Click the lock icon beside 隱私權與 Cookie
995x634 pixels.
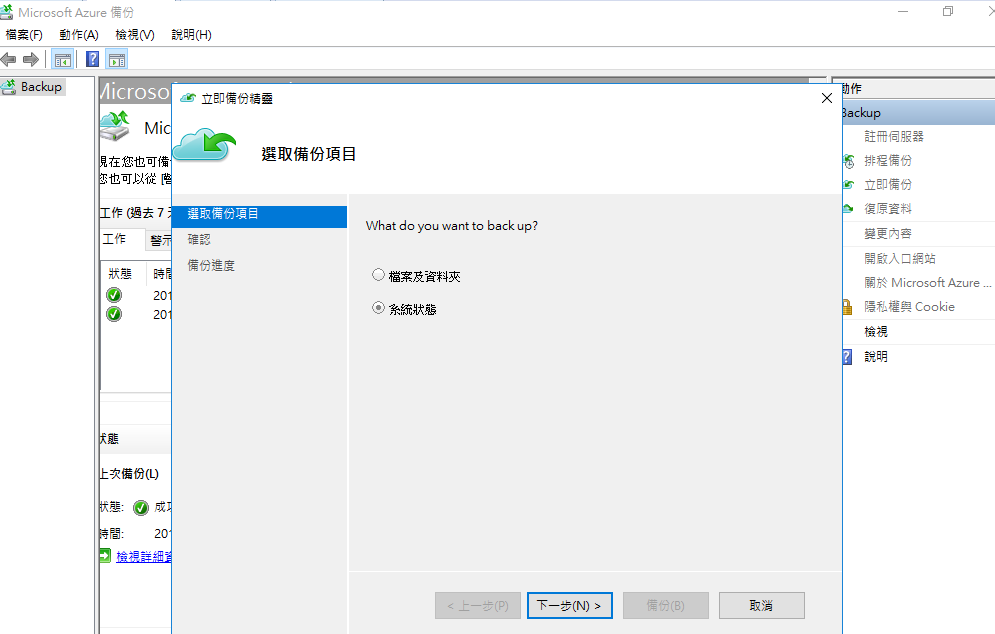click(847, 307)
